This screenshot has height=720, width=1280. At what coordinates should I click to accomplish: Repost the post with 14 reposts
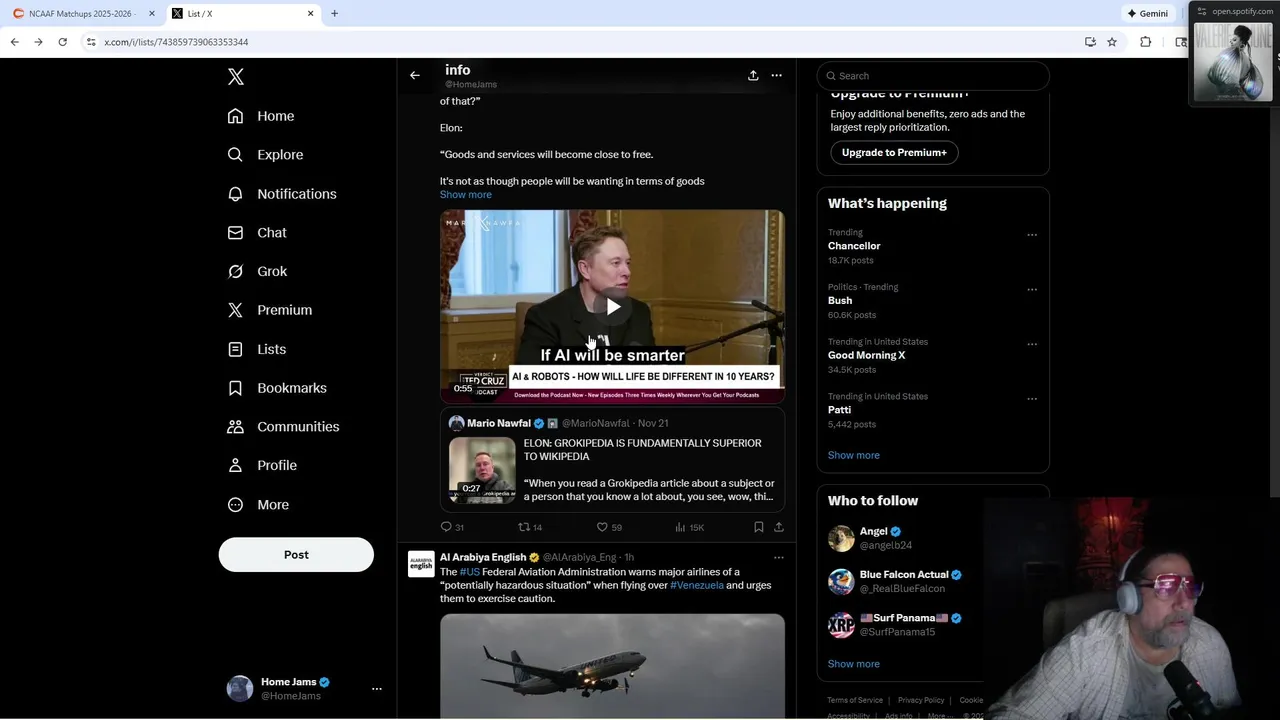point(530,527)
